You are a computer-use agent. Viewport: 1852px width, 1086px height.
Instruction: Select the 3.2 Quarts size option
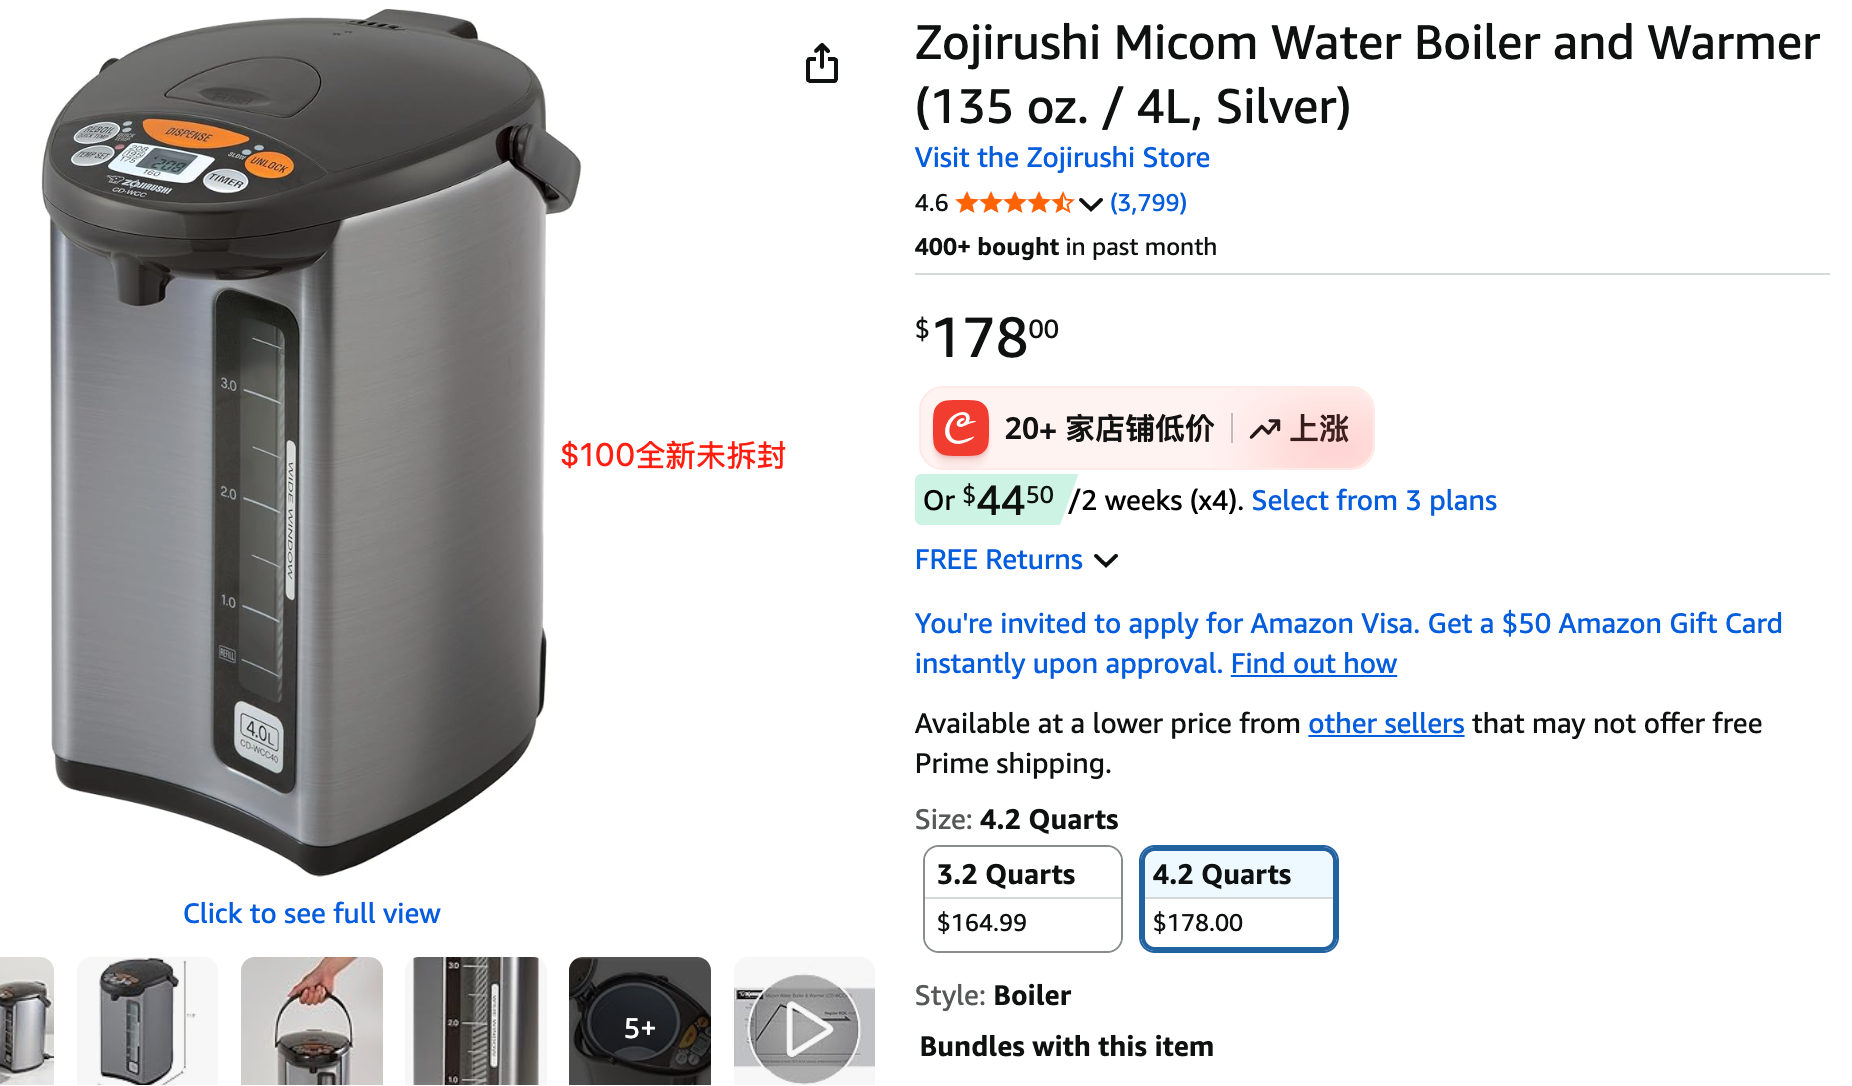point(1022,898)
